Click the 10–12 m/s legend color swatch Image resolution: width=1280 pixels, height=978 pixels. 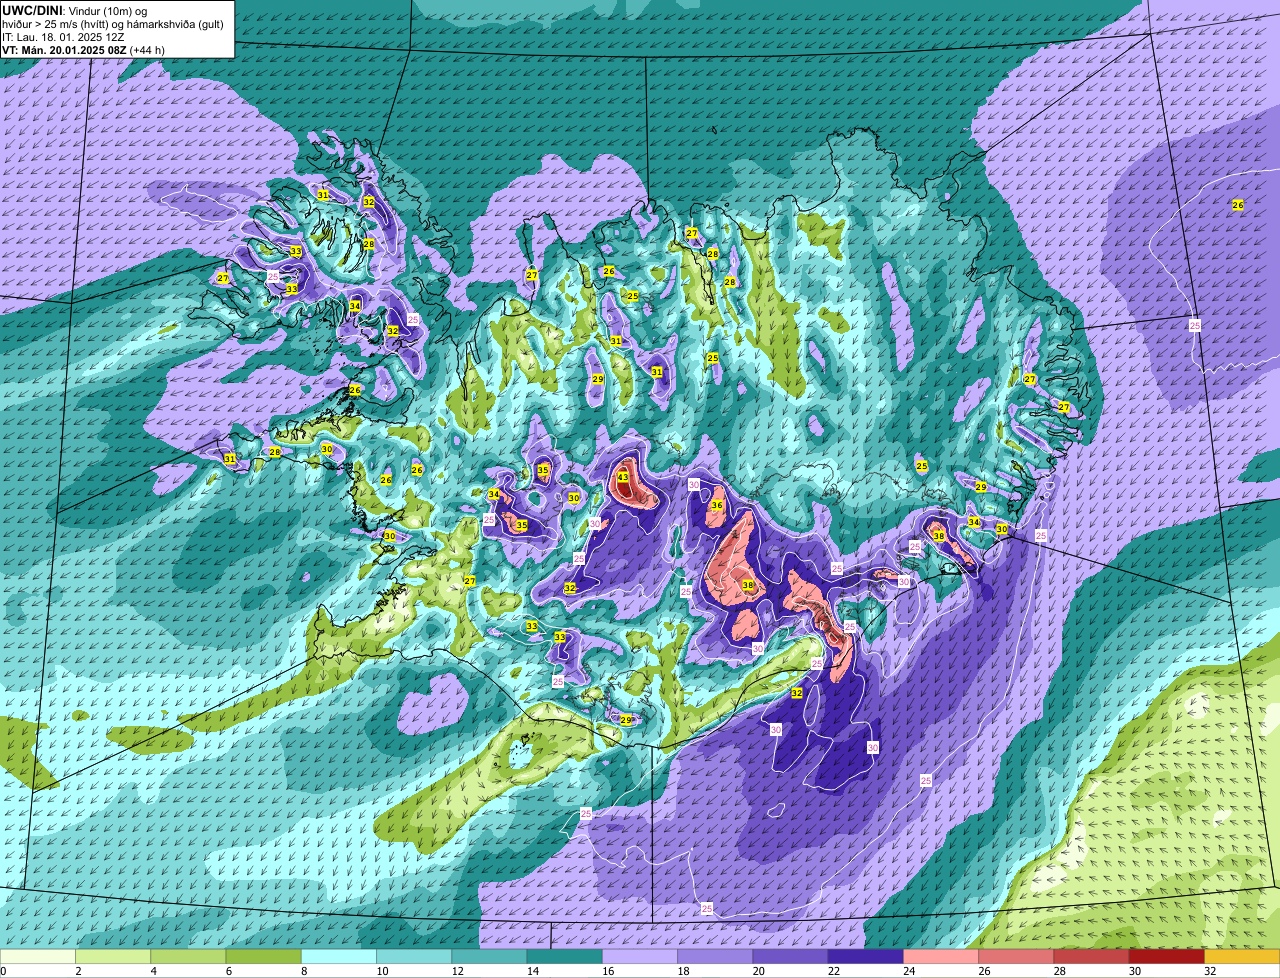click(414, 956)
